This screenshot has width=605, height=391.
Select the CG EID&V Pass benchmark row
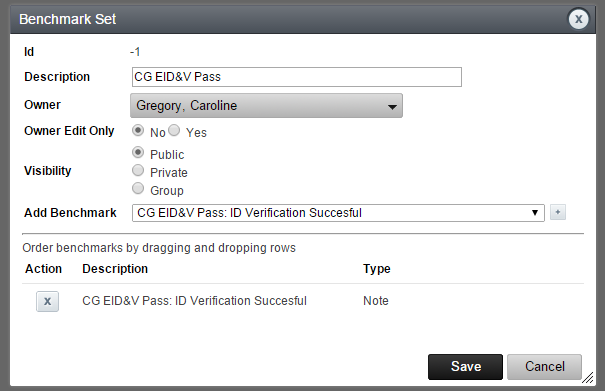coord(303,301)
